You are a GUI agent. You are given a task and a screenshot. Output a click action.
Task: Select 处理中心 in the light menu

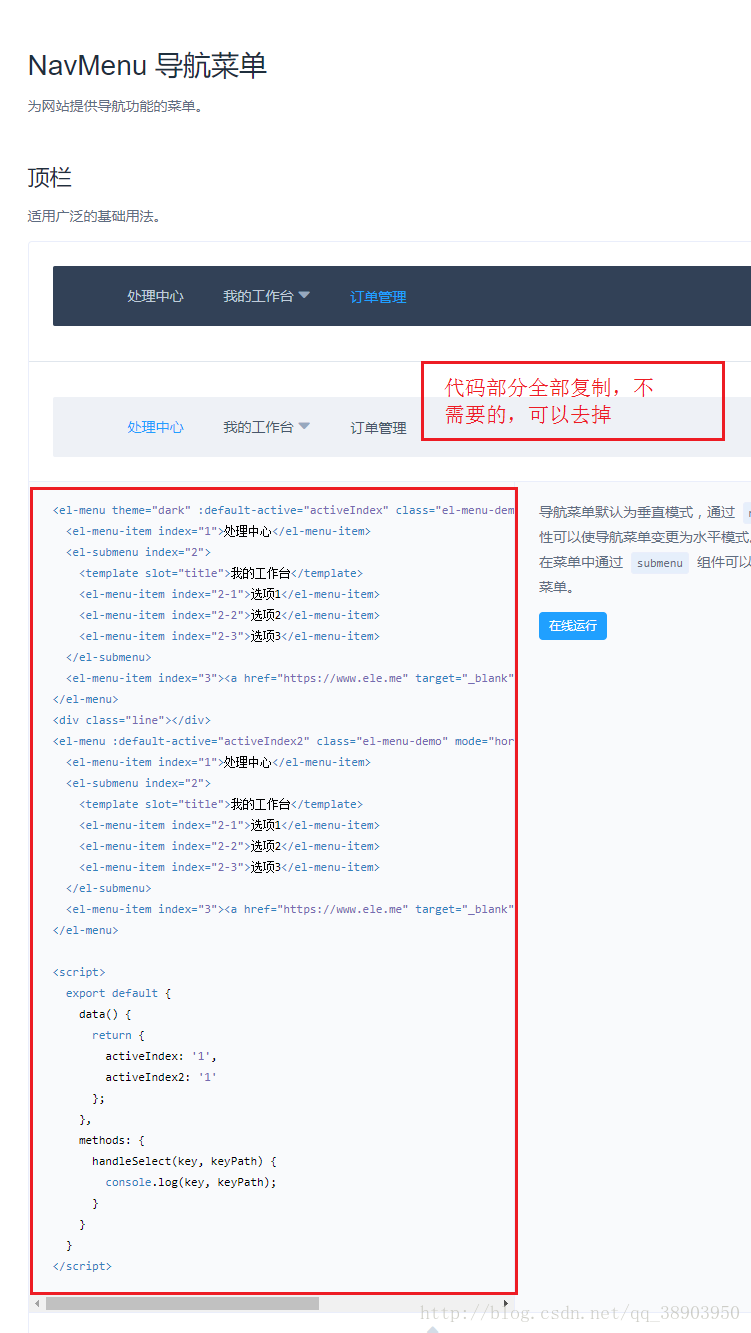(x=155, y=427)
